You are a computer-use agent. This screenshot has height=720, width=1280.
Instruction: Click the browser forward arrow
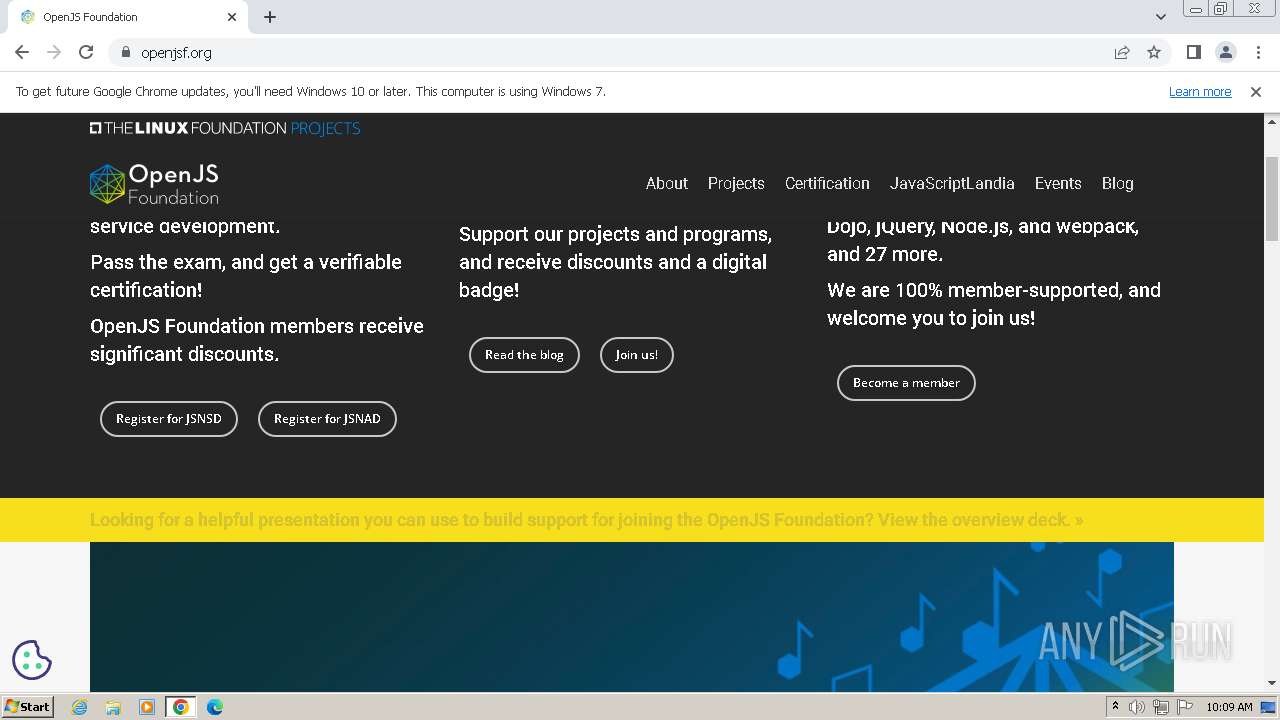pyautogui.click(x=54, y=52)
